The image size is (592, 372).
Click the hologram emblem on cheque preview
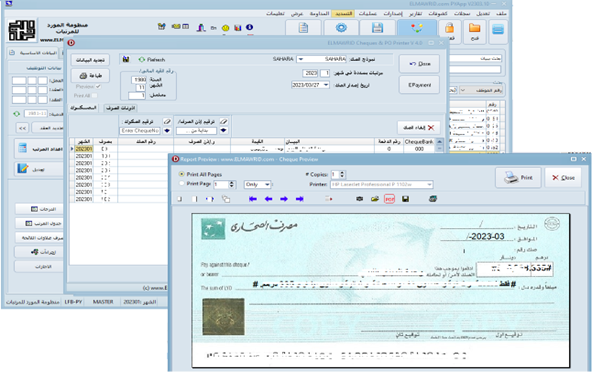coord(224,316)
